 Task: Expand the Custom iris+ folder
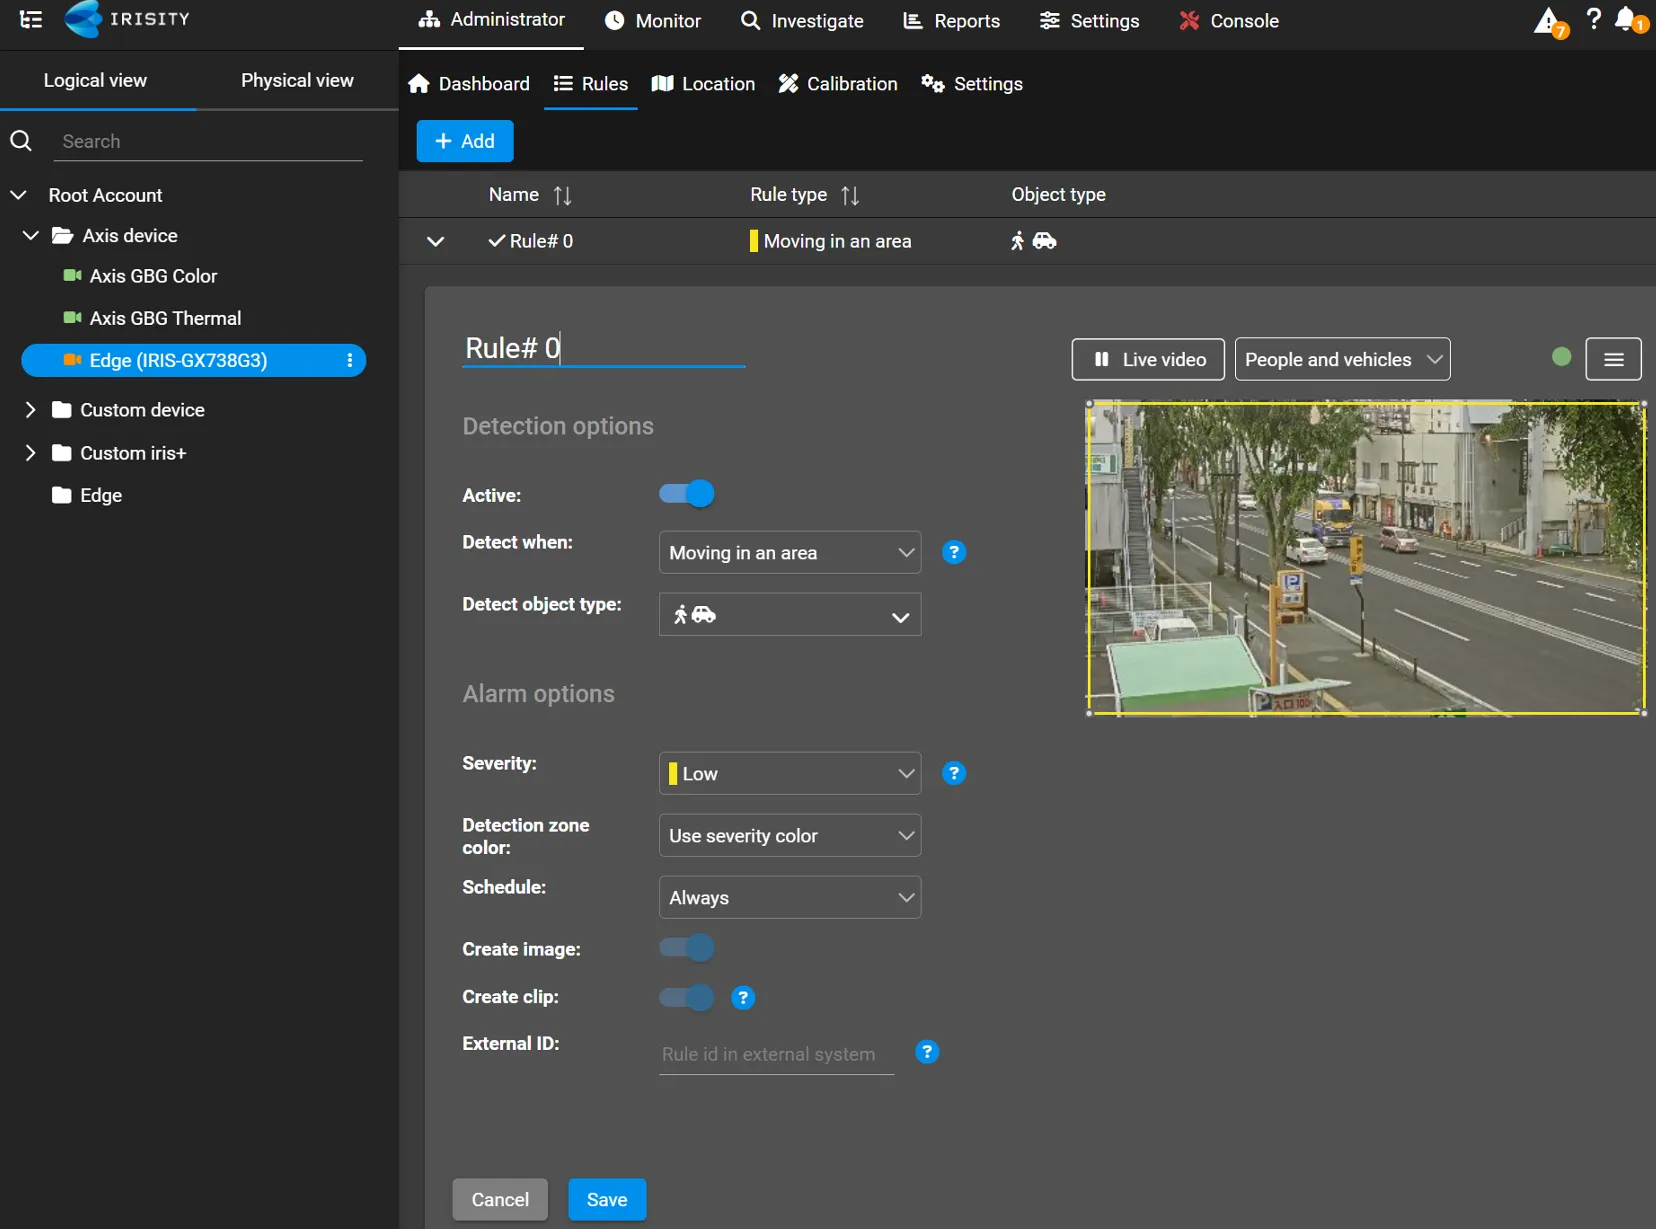pos(30,453)
